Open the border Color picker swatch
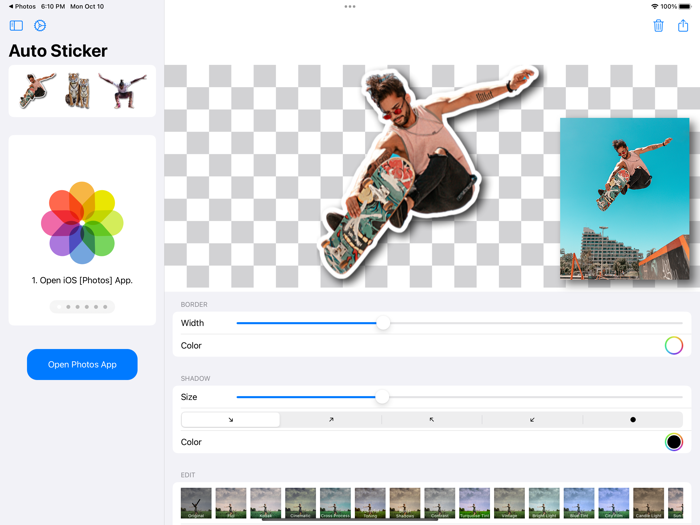 (674, 346)
